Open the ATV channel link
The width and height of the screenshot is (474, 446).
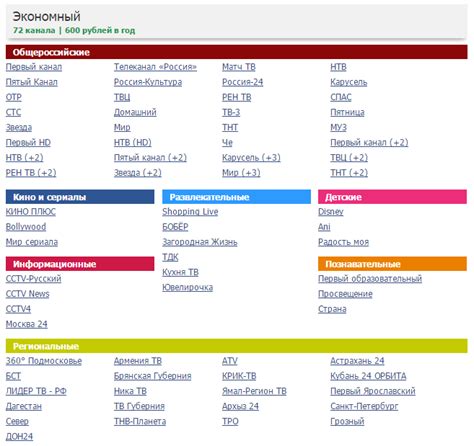(230, 361)
